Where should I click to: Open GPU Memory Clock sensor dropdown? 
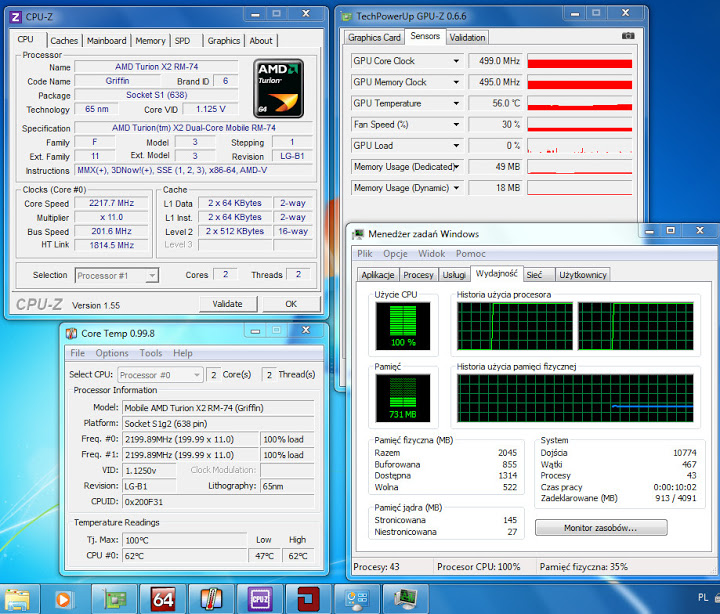(456, 82)
